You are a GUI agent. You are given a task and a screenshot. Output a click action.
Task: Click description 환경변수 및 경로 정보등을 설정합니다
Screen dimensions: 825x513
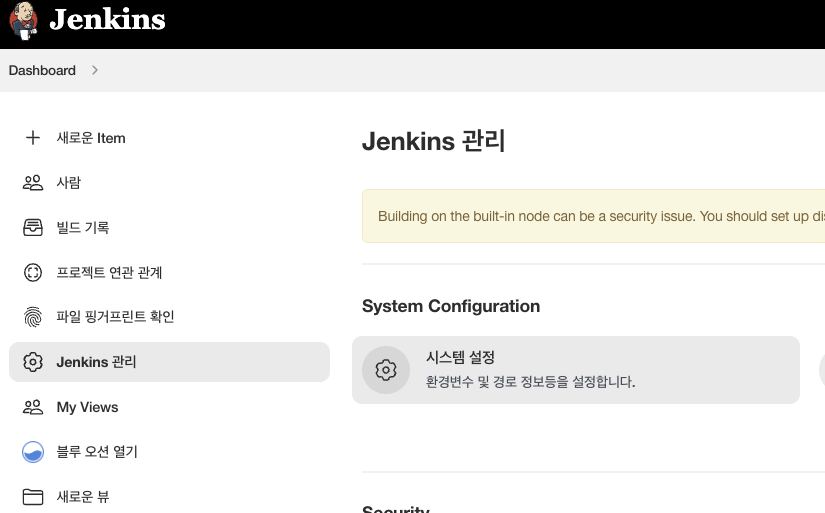point(530,381)
